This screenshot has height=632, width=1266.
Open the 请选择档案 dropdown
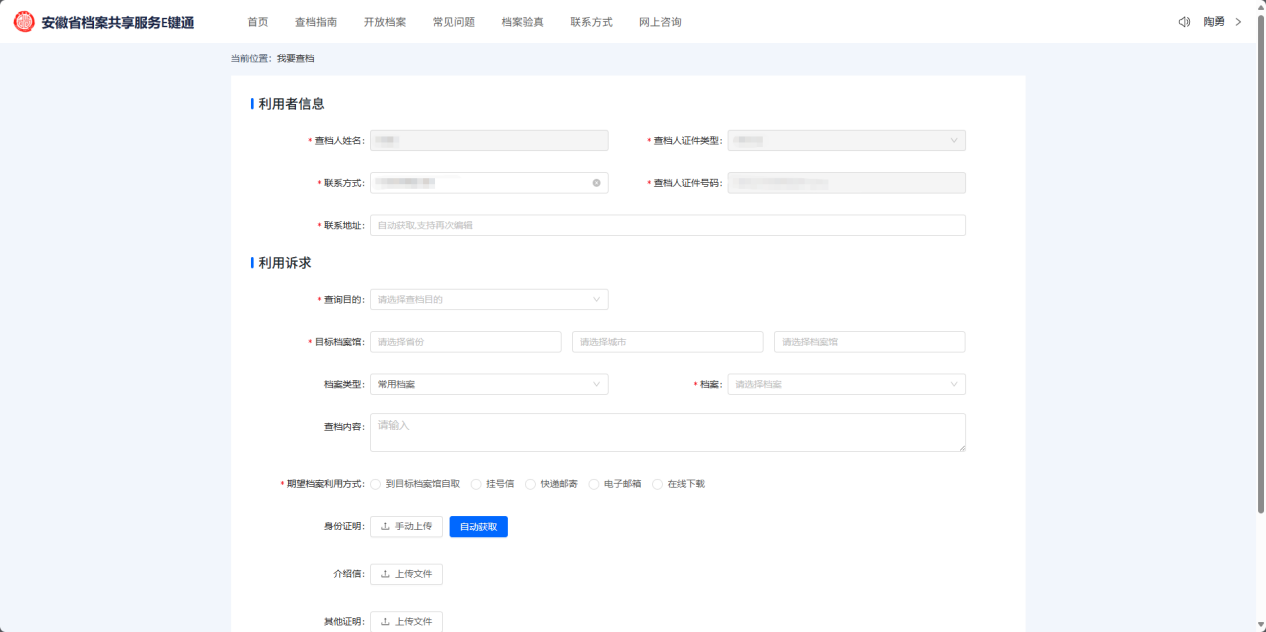847,384
